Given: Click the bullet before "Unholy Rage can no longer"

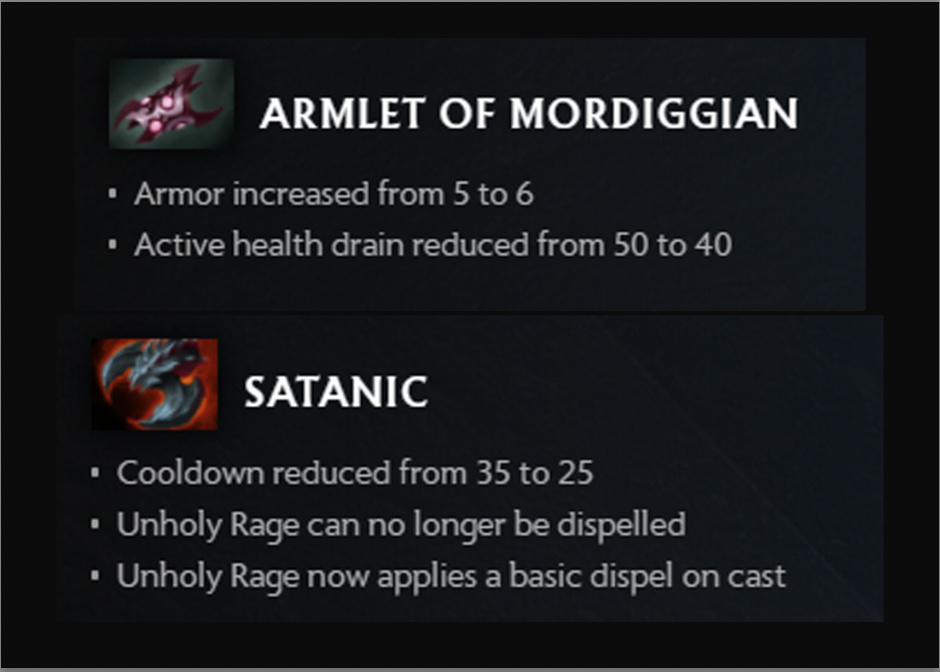Looking at the screenshot, I should coord(95,524).
